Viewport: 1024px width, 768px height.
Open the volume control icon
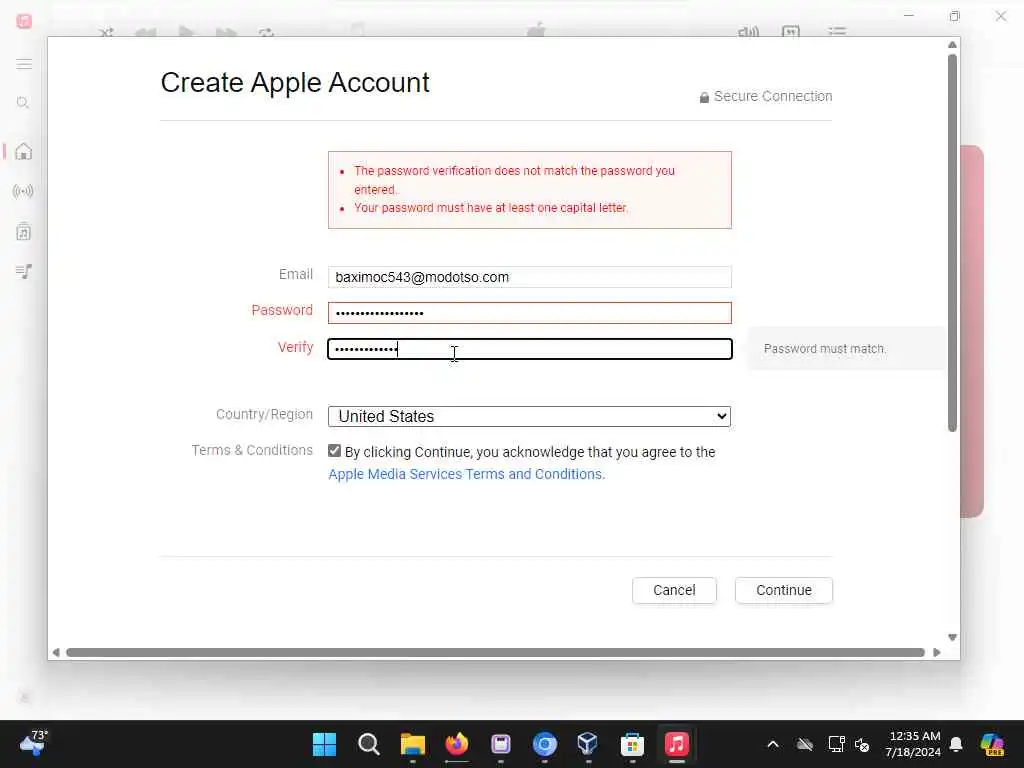coord(748,31)
